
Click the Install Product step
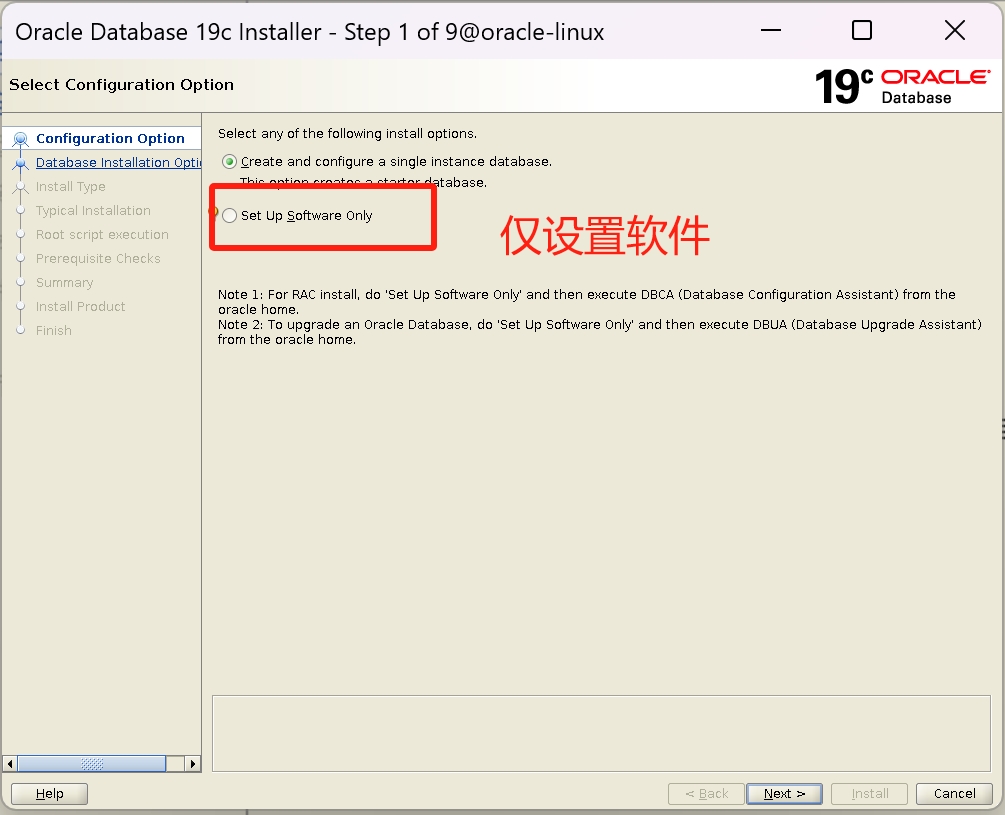coord(80,307)
